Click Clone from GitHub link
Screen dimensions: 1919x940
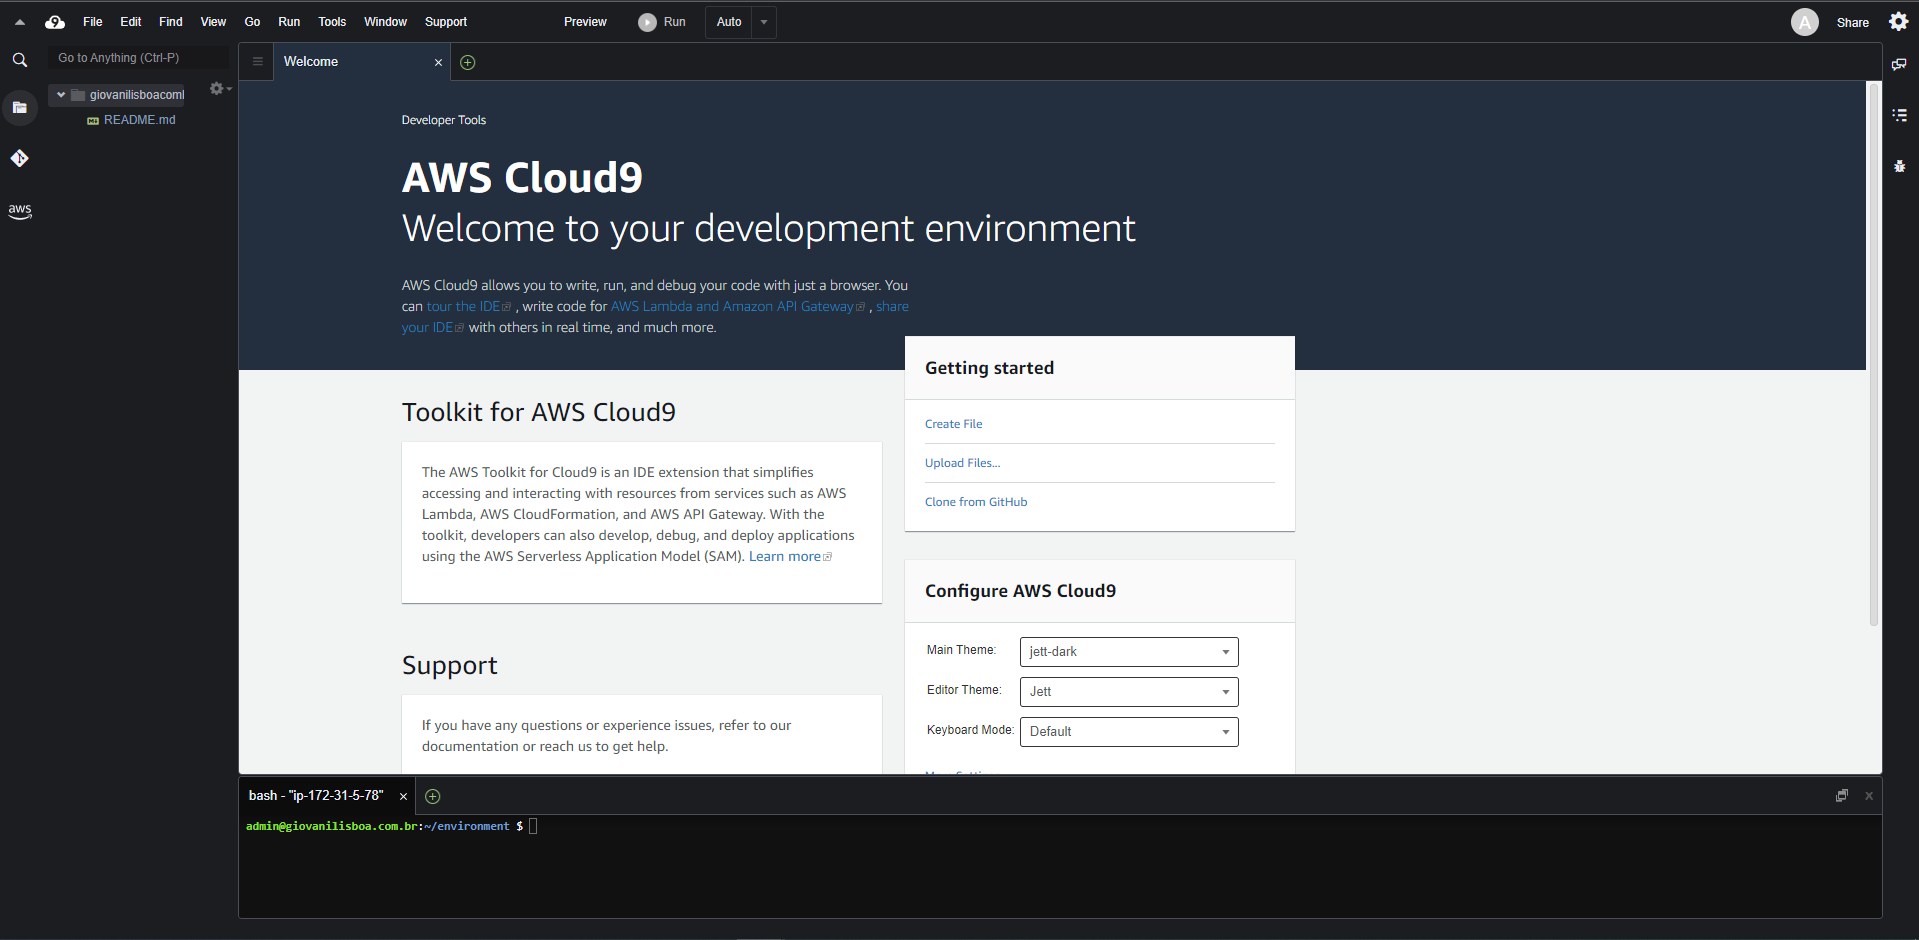pos(975,502)
